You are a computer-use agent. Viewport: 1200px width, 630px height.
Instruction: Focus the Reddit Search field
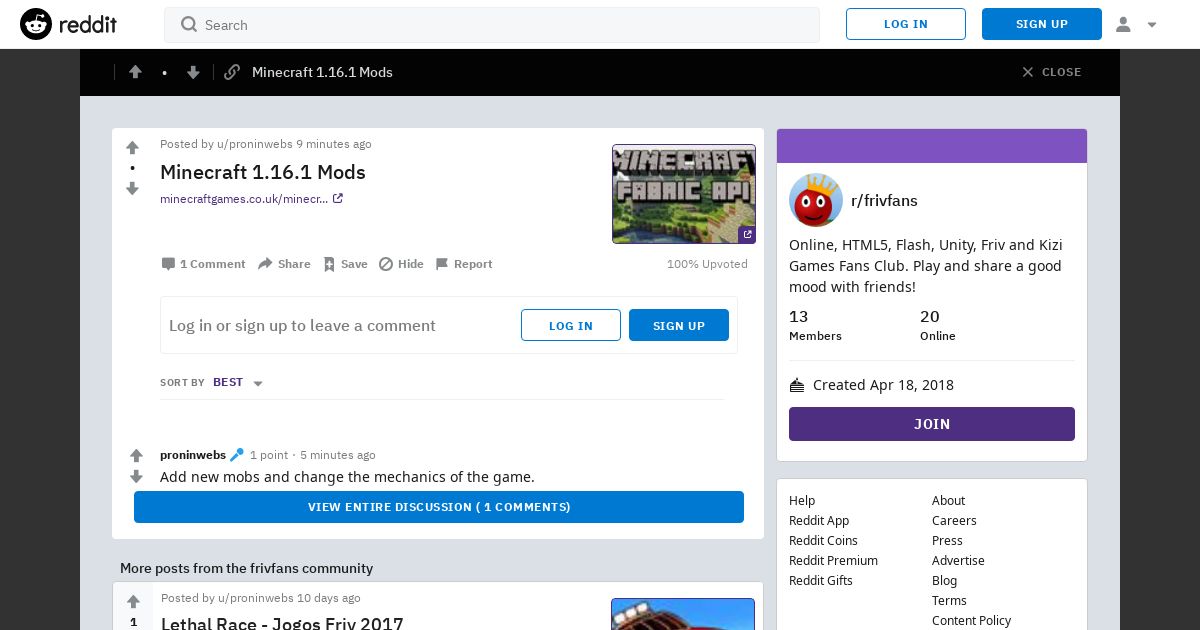pyautogui.click(x=492, y=25)
